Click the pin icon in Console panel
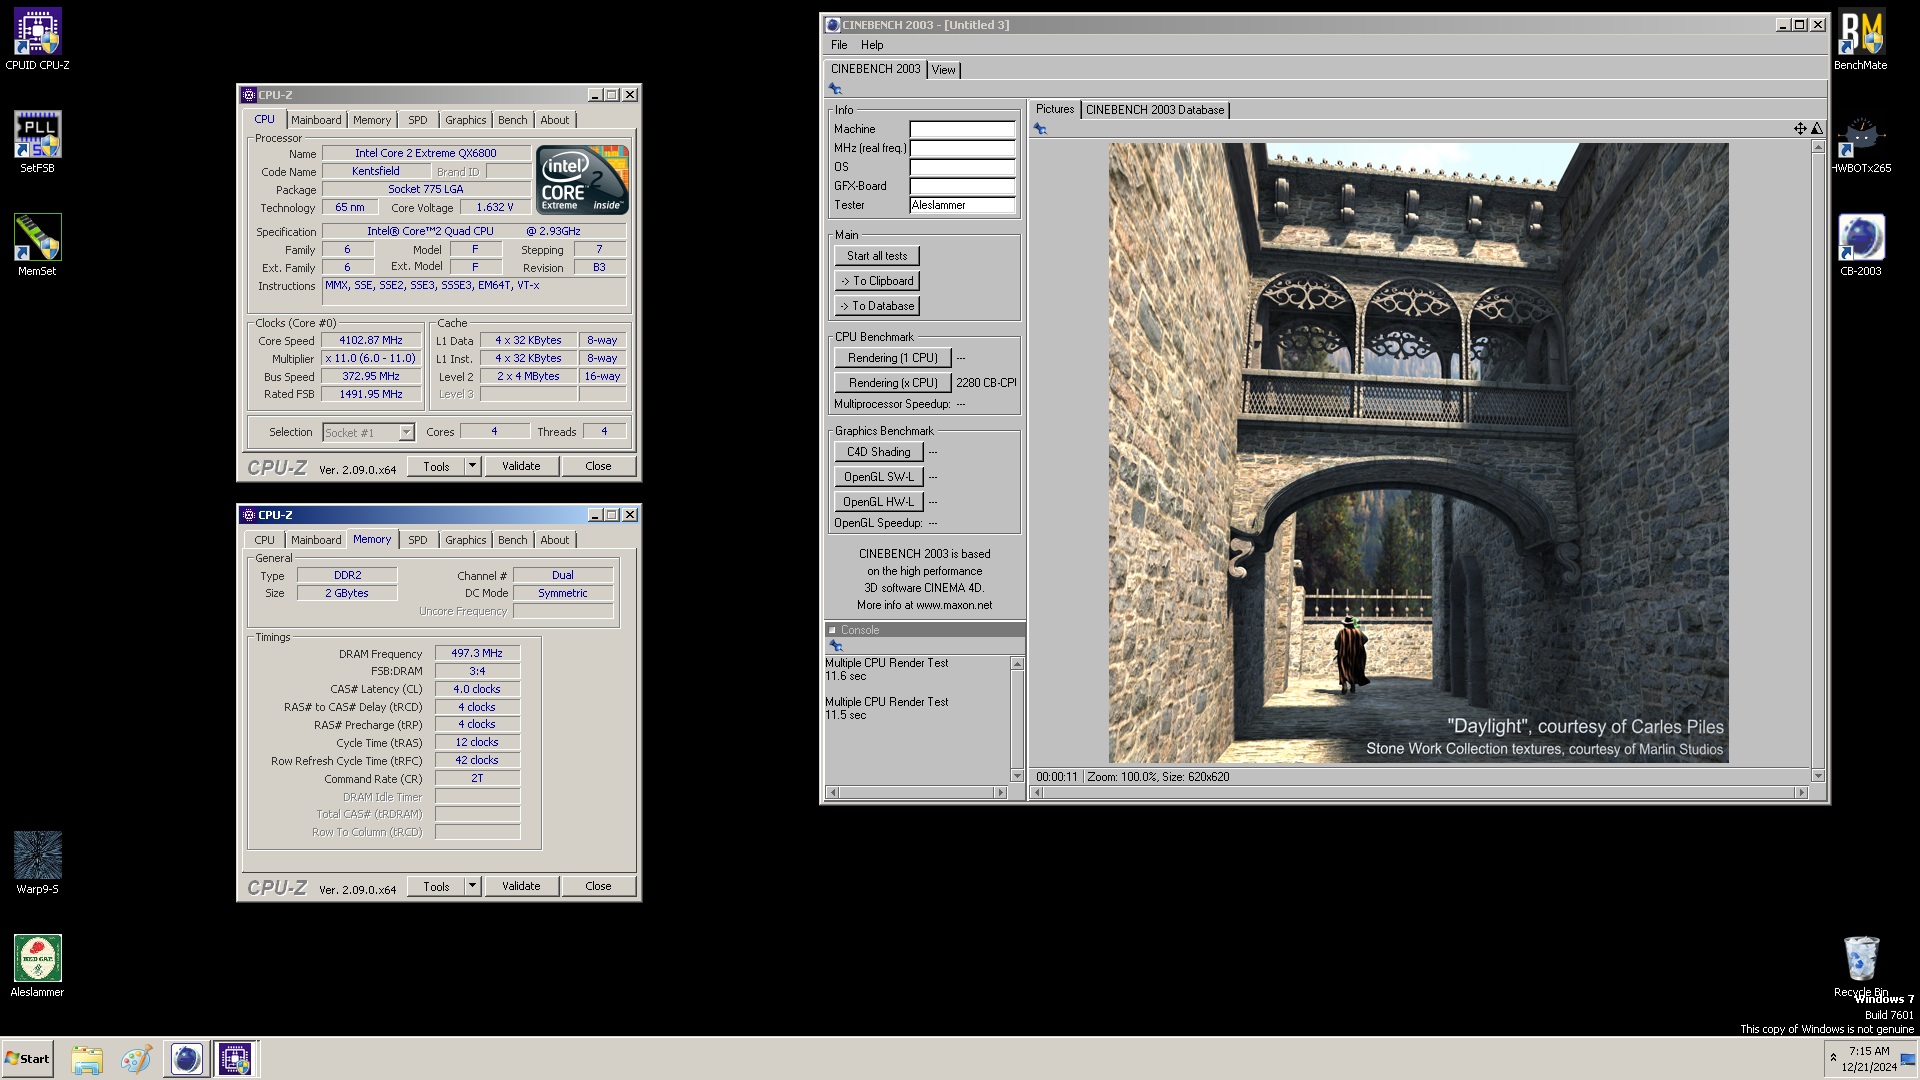1920x1080 pixels. (x=836, y=646)
